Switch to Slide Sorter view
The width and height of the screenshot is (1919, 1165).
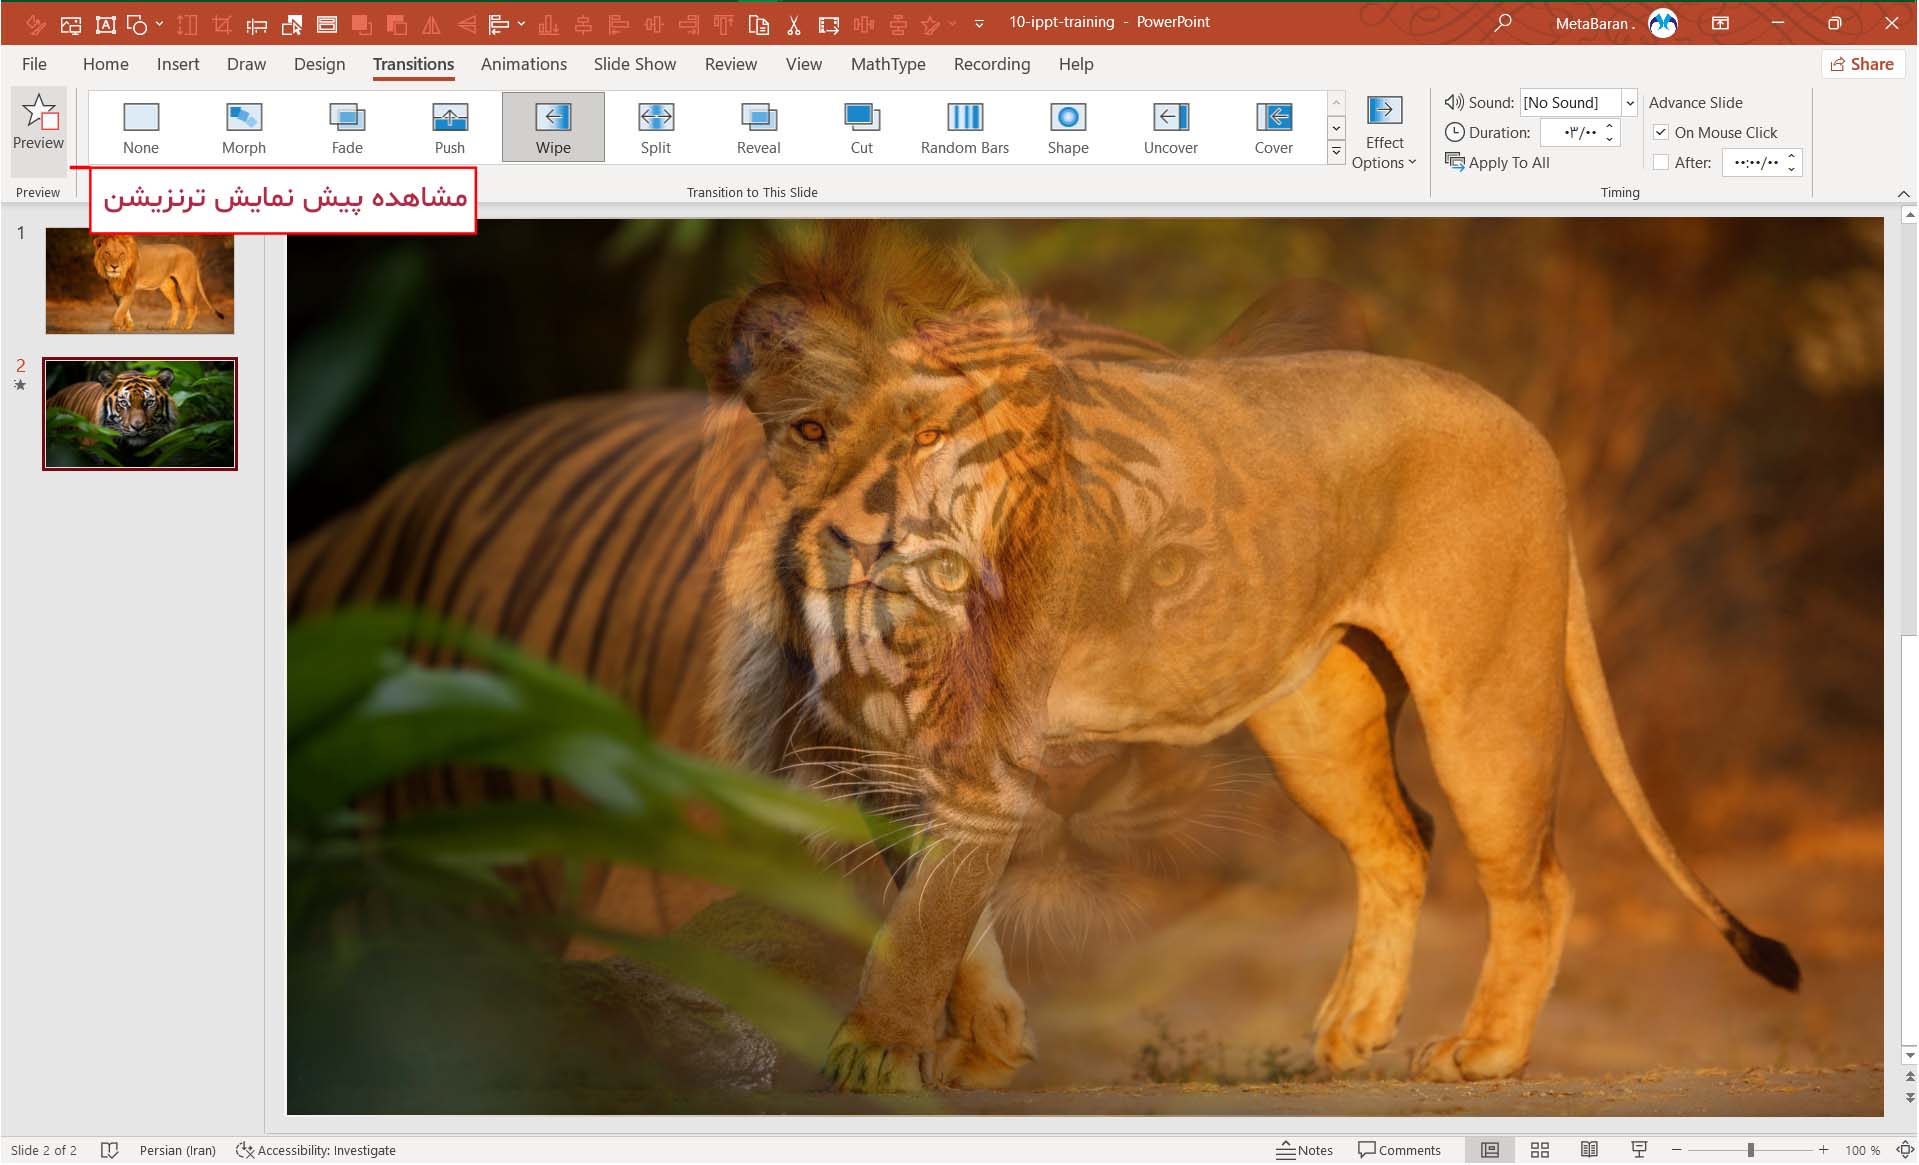(1540, 1150)
